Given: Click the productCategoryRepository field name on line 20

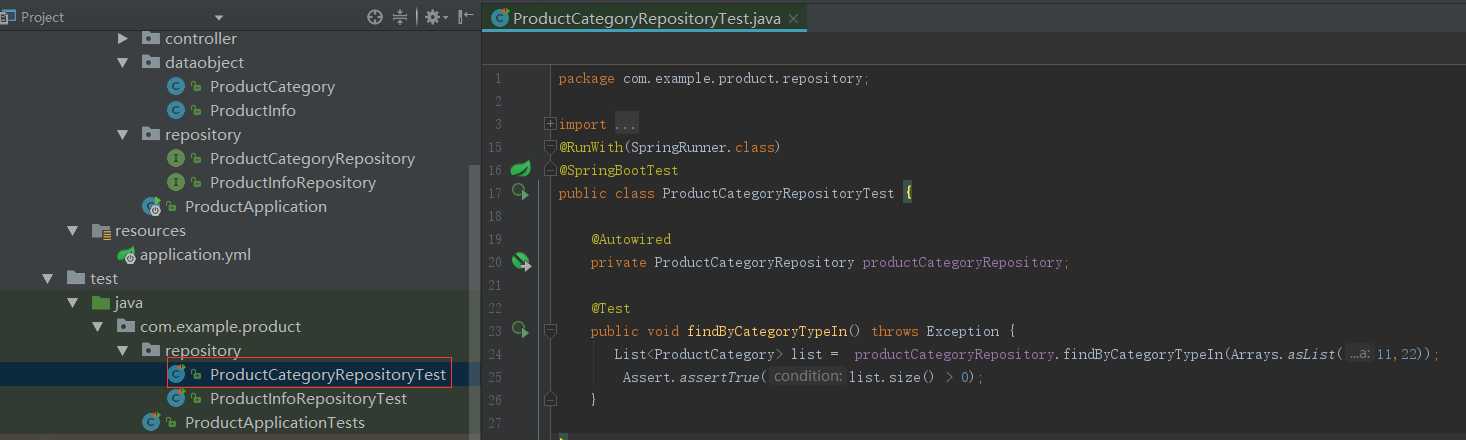Looking at the screenshot, I should [x=964, y=262].
